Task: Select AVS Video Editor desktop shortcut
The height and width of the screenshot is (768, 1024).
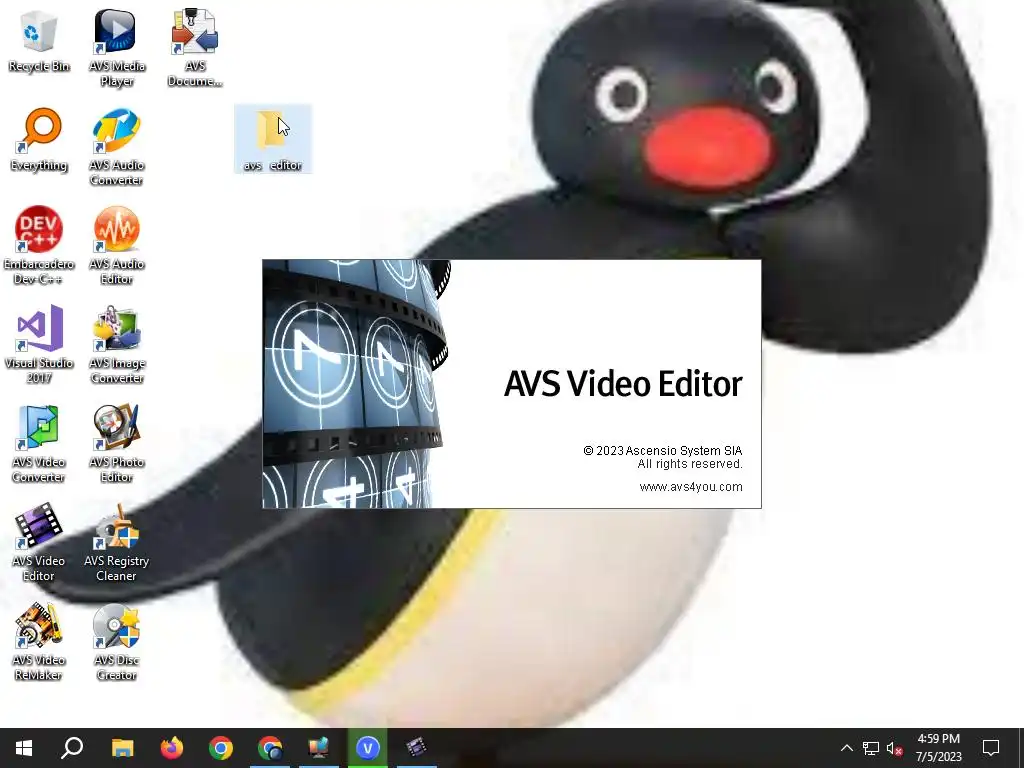Action: click(x=39, y=542)
